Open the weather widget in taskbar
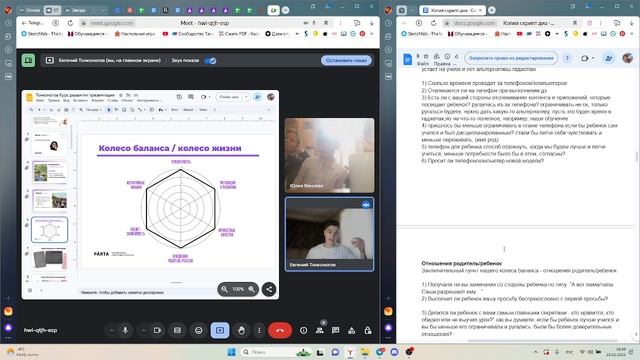This screenshot has height=360, width=640. pyautogui.click(x=22, y=352)
